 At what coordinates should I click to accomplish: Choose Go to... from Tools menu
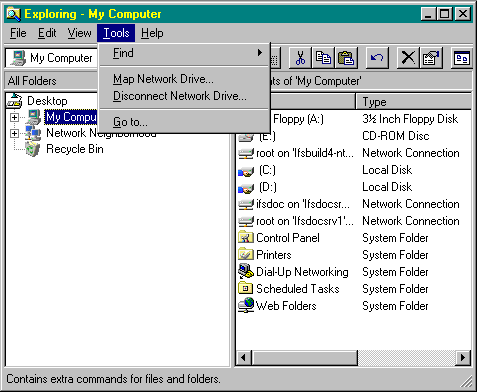click(184, 122)
